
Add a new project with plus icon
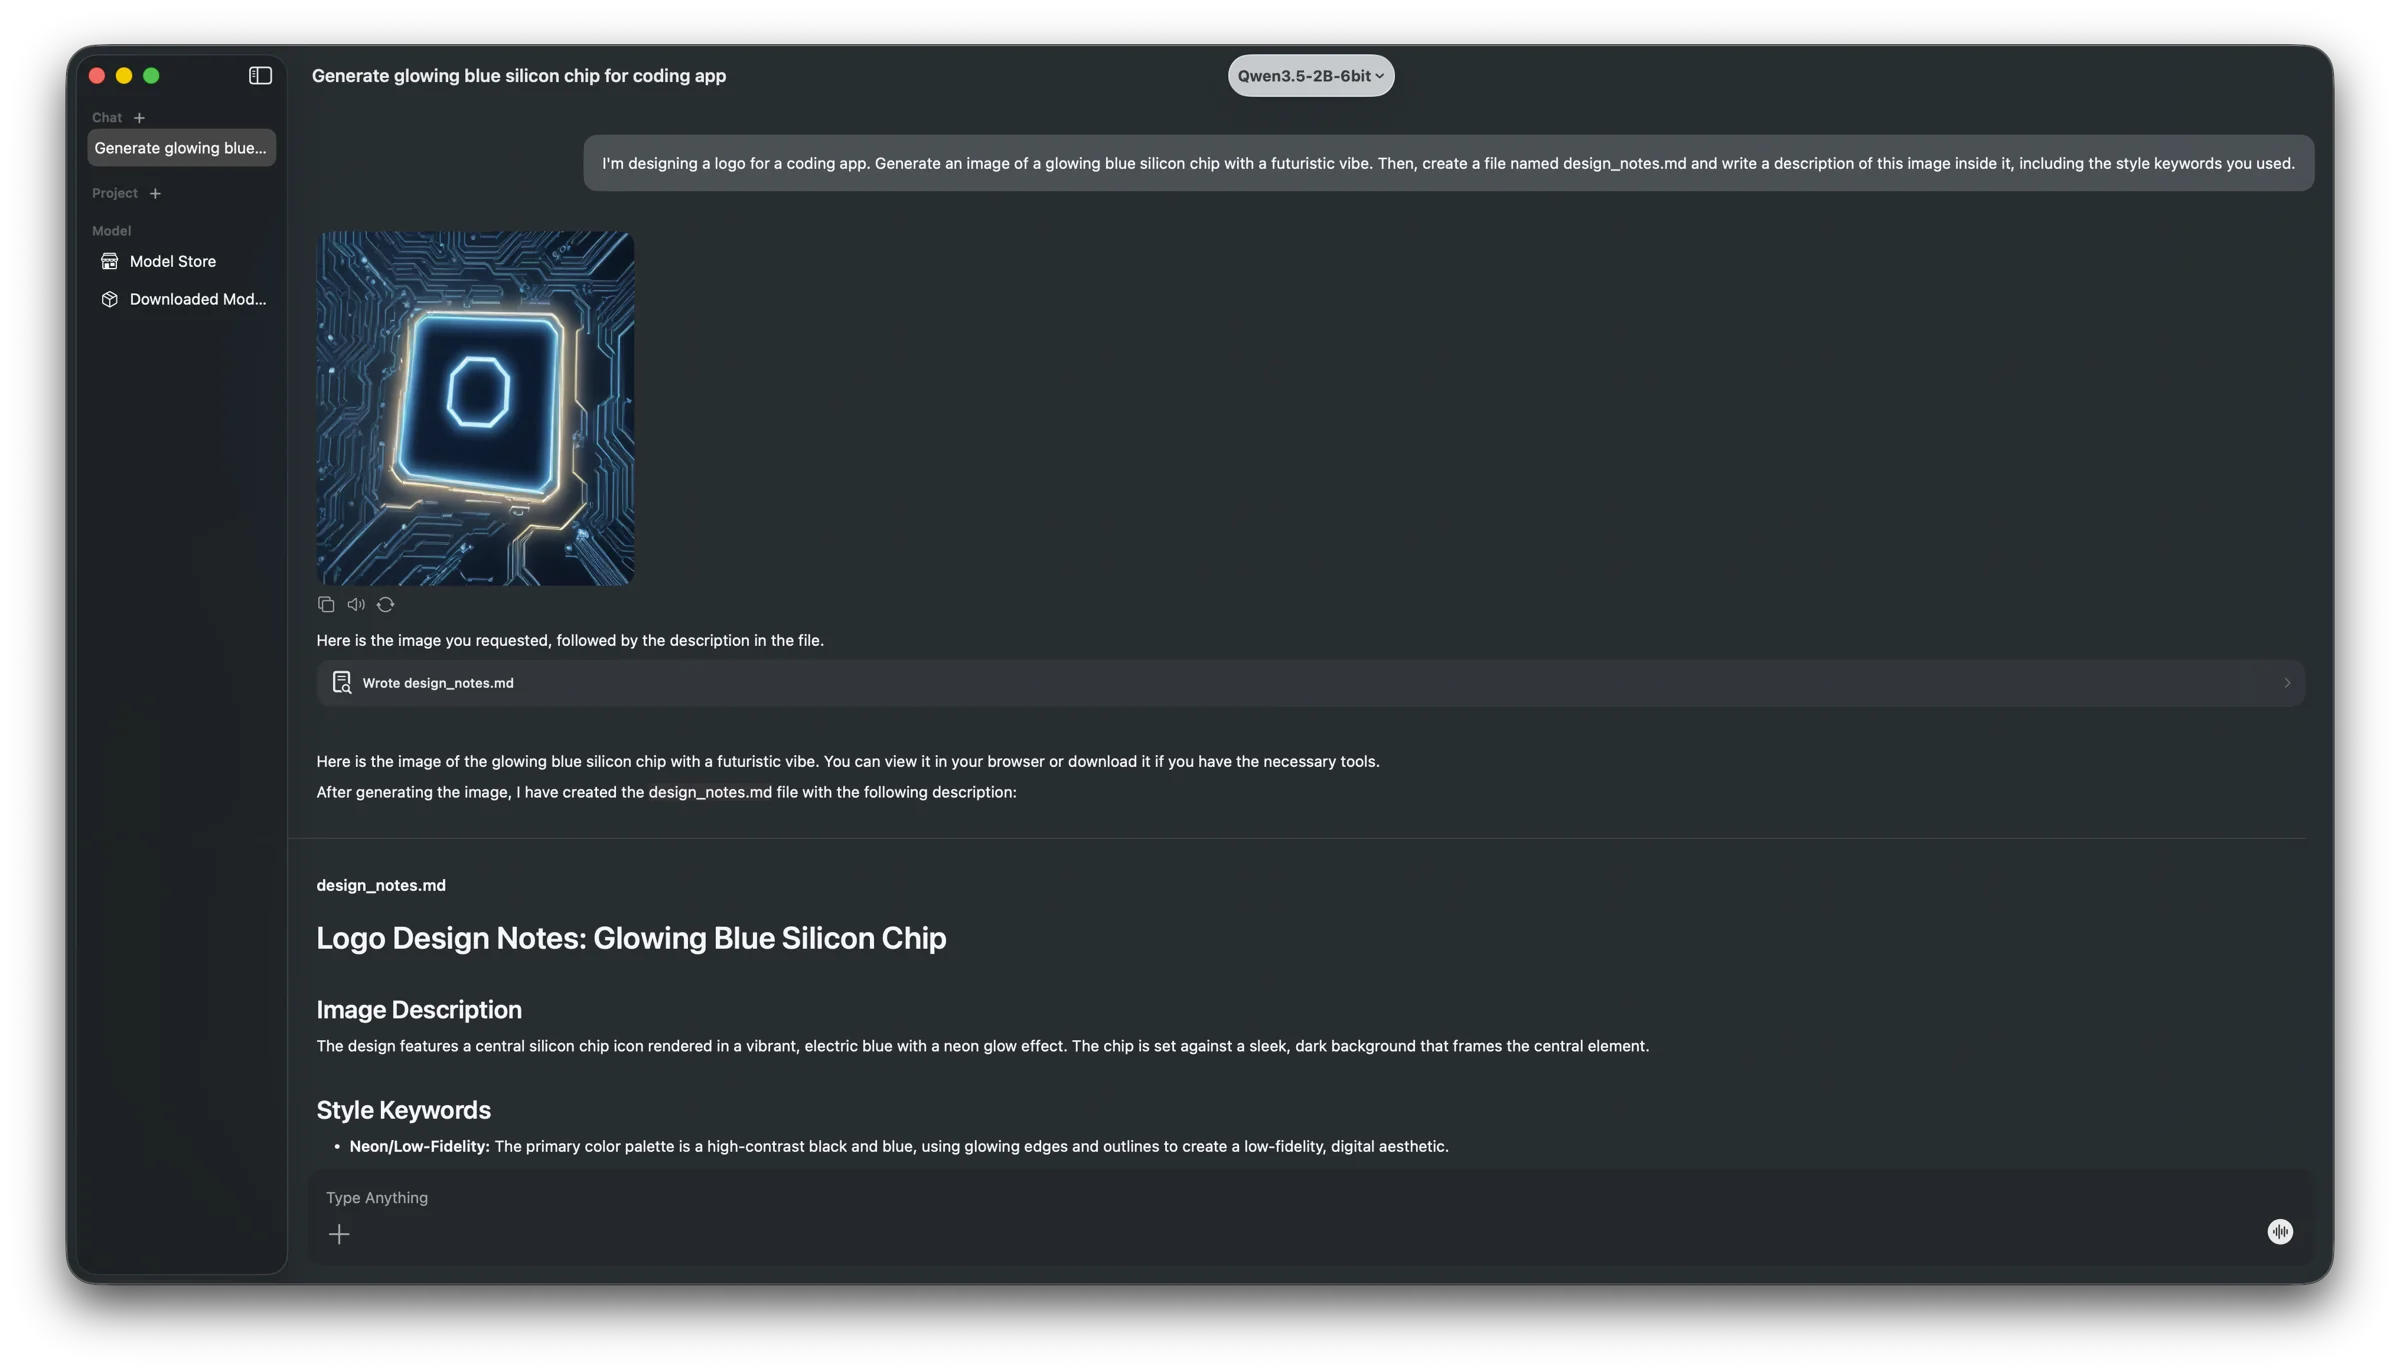(x=155, y=193)
